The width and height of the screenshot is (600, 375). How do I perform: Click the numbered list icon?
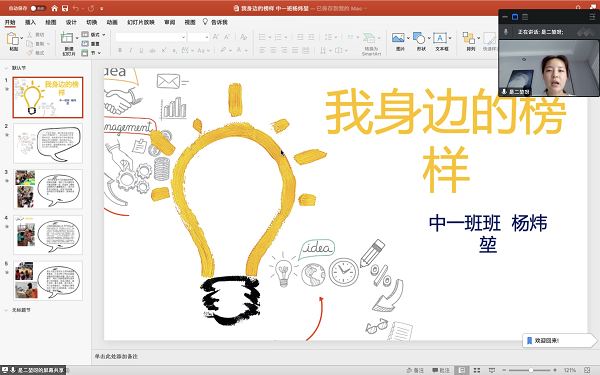click(x=278, y=37)
